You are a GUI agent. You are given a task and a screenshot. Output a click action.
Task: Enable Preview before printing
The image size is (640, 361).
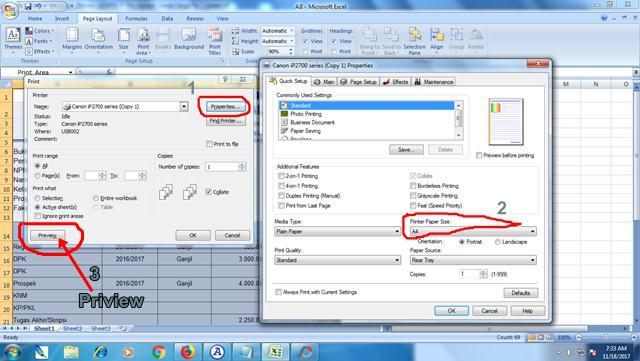(479, 156)
